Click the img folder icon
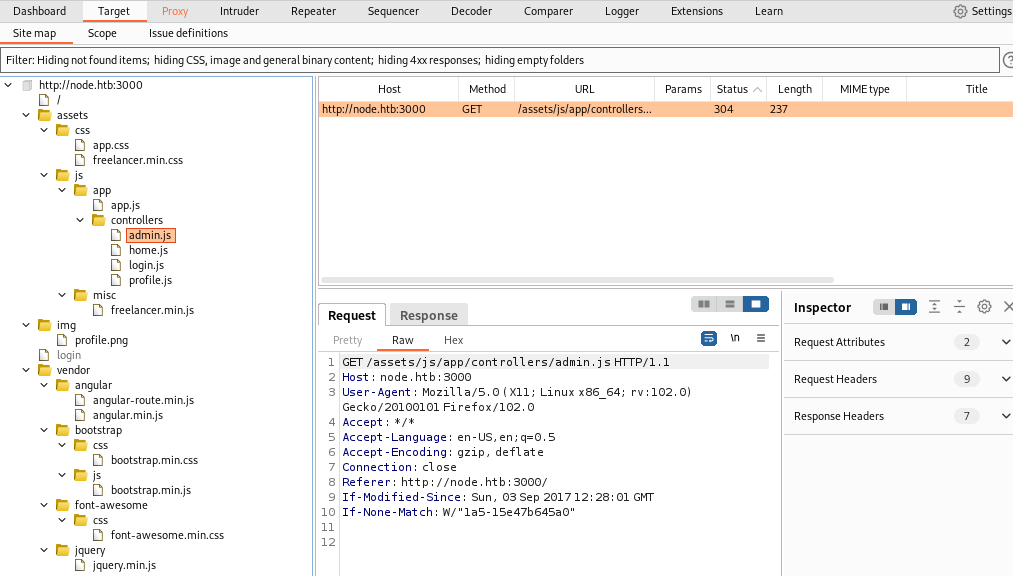This screenshot has width=1013, height=576. click(x=45, y=325)
